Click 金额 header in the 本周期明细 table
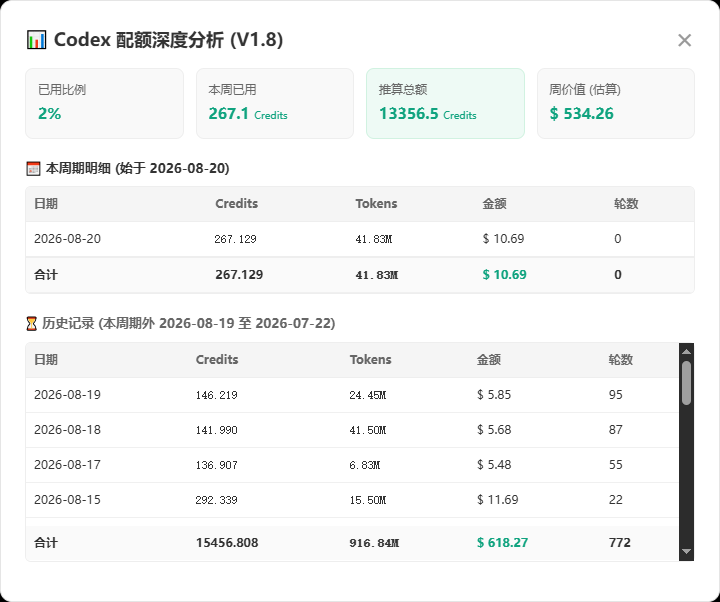The height and width of the screenshot is (602, 720). (494, 204)
